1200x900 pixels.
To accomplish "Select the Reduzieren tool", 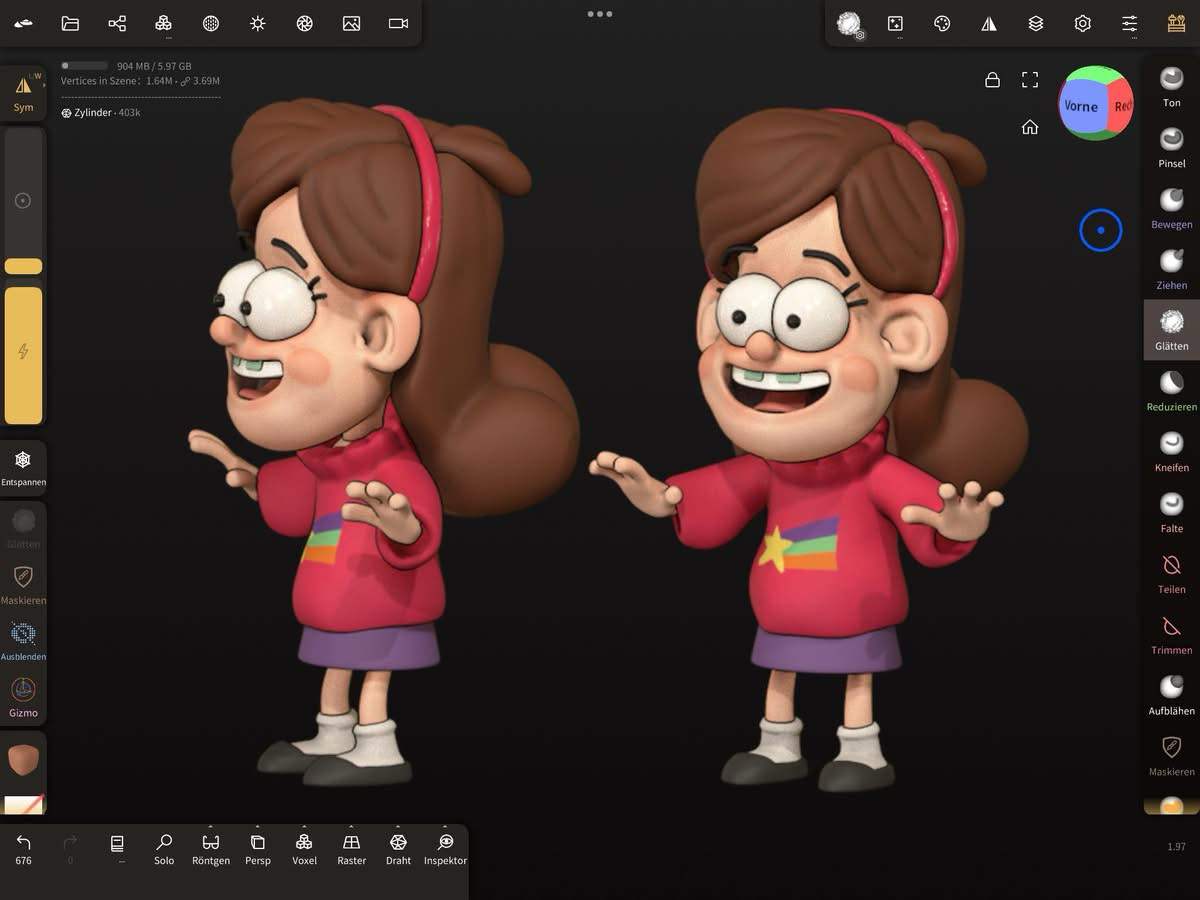I will coord(1171,390).
